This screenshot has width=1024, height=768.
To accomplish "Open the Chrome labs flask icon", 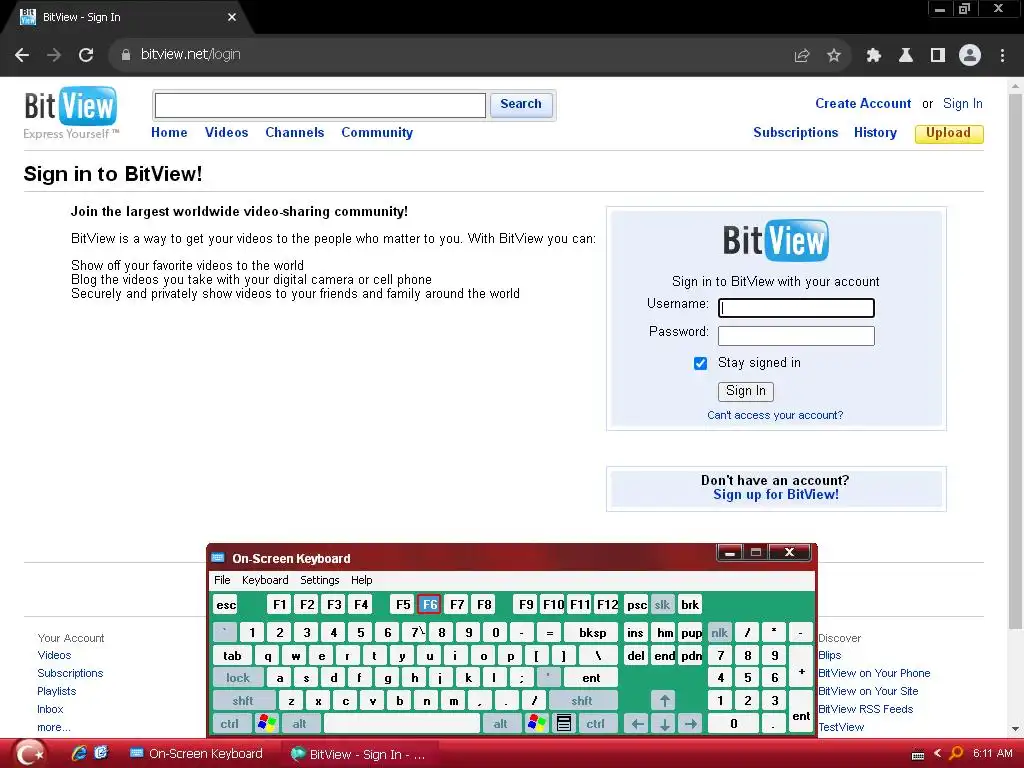I will [906, 56].
